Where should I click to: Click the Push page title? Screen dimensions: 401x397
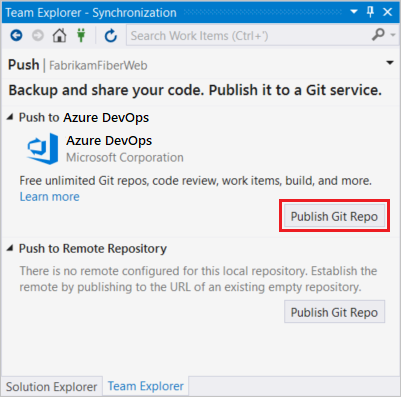tap(24, 65)
